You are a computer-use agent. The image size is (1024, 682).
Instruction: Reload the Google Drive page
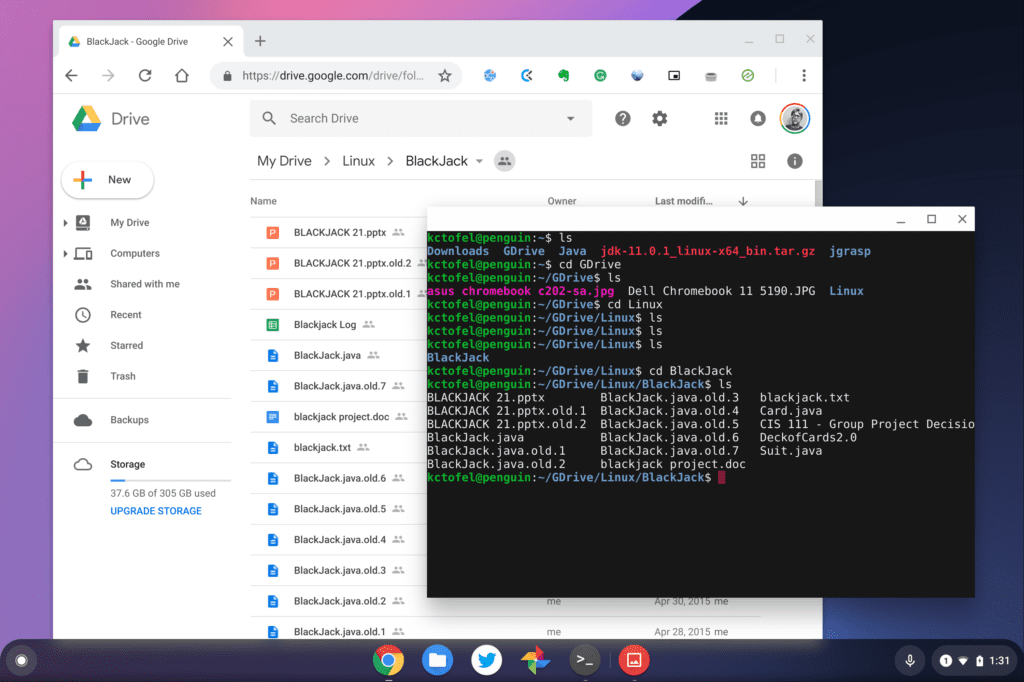145,76
